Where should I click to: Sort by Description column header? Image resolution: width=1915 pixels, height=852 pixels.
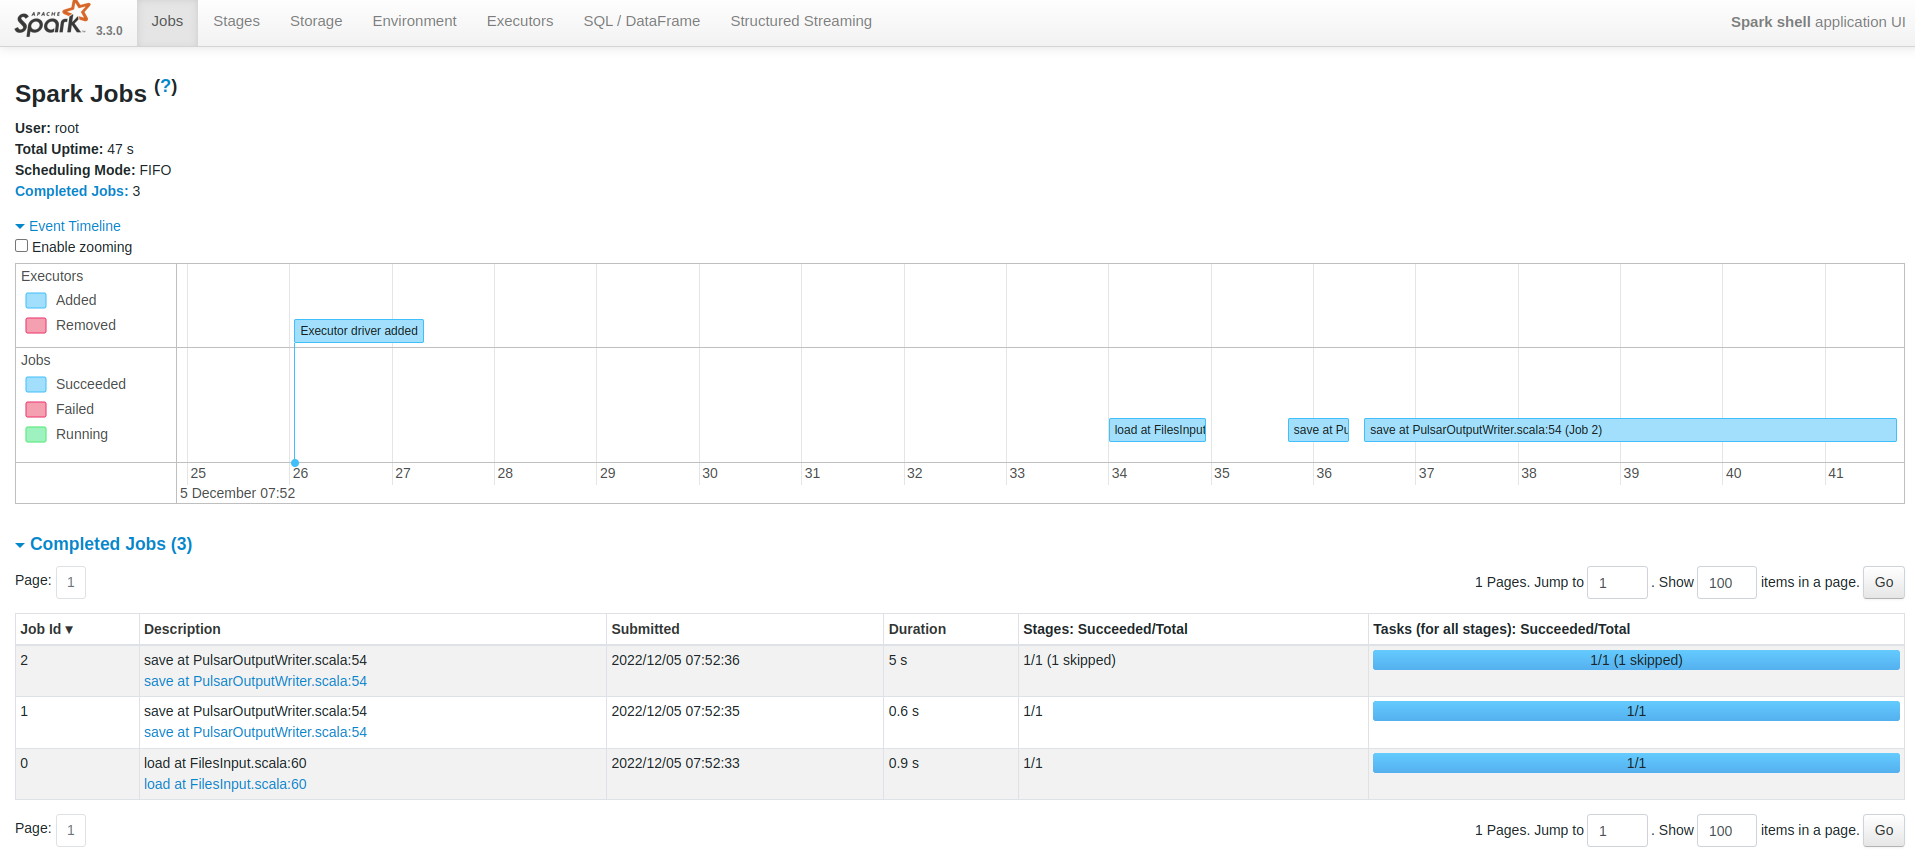pos(182,629)
